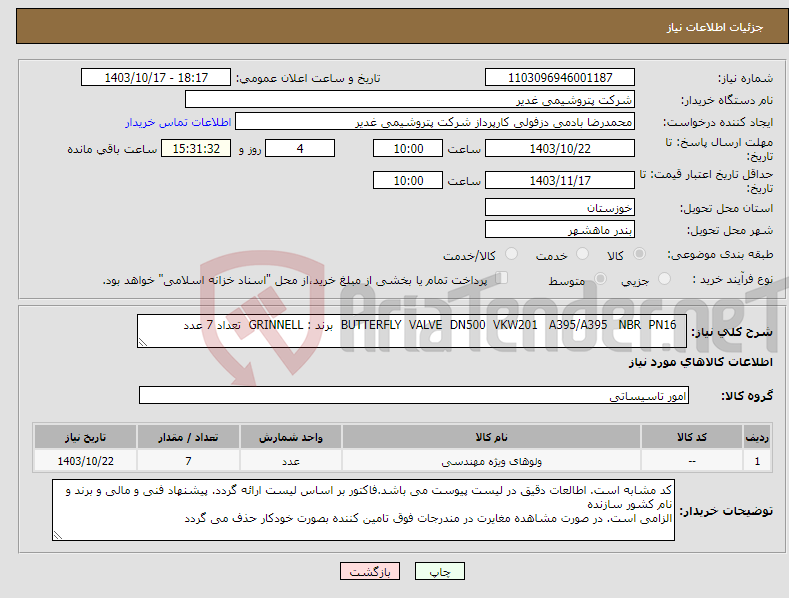Select the کالا radio button
Viewport: 789px width, 598px height.
(639, 254)
